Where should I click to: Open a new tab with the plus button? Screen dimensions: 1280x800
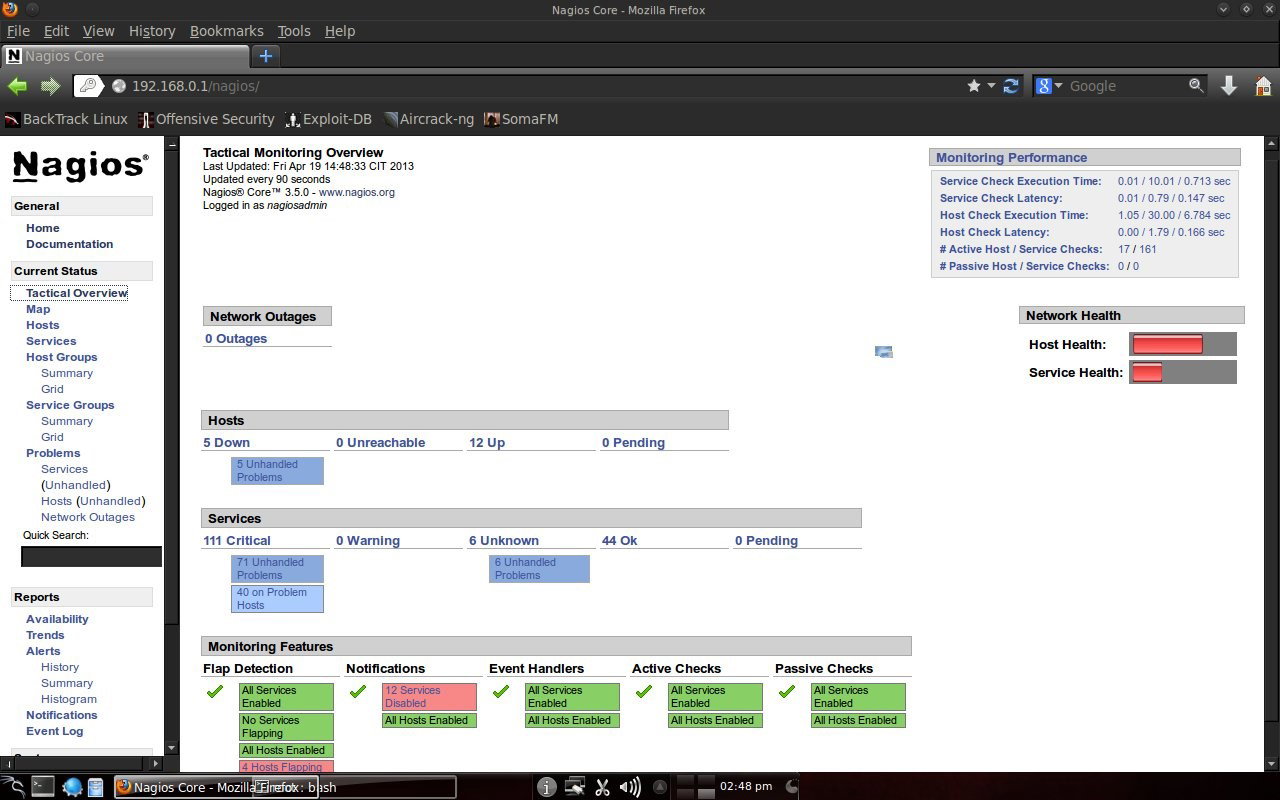click(265, 56)
